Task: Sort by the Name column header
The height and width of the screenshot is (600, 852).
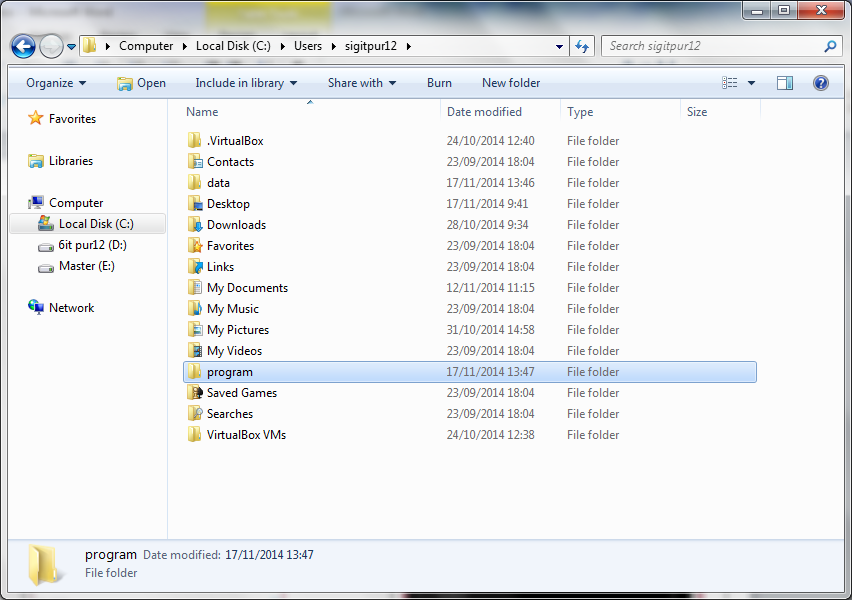Action: click(x=202, y=112)
